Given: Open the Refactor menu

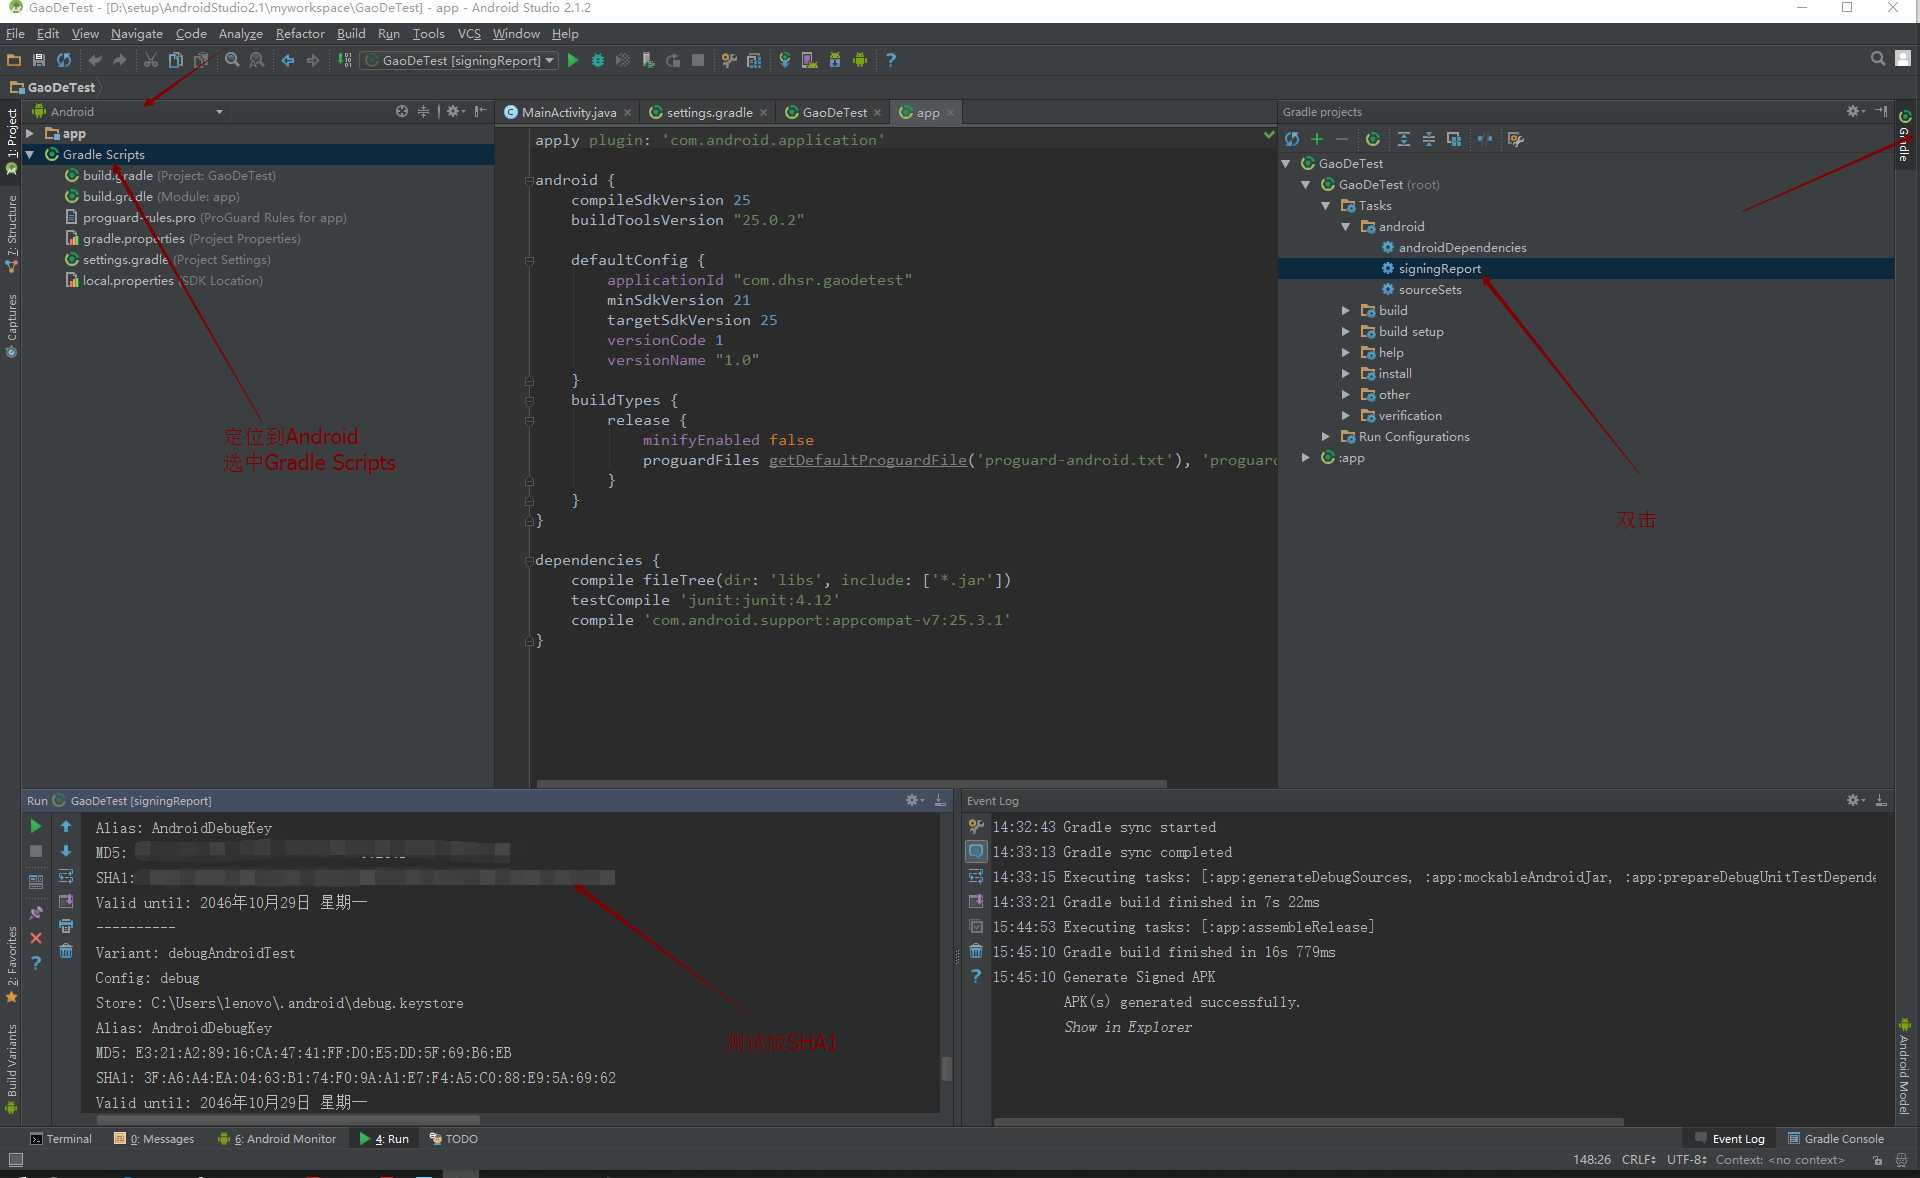Looking at the screenshot, I should 300,34.
